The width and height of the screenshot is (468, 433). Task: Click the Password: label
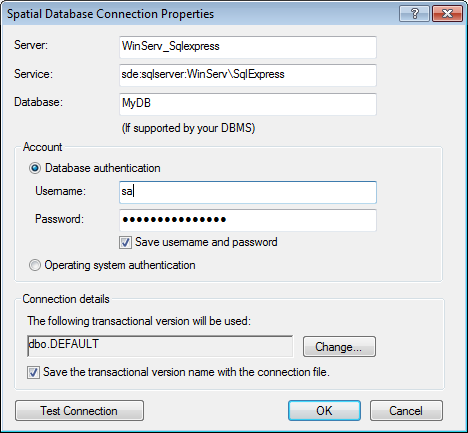[x=59, y=219]
